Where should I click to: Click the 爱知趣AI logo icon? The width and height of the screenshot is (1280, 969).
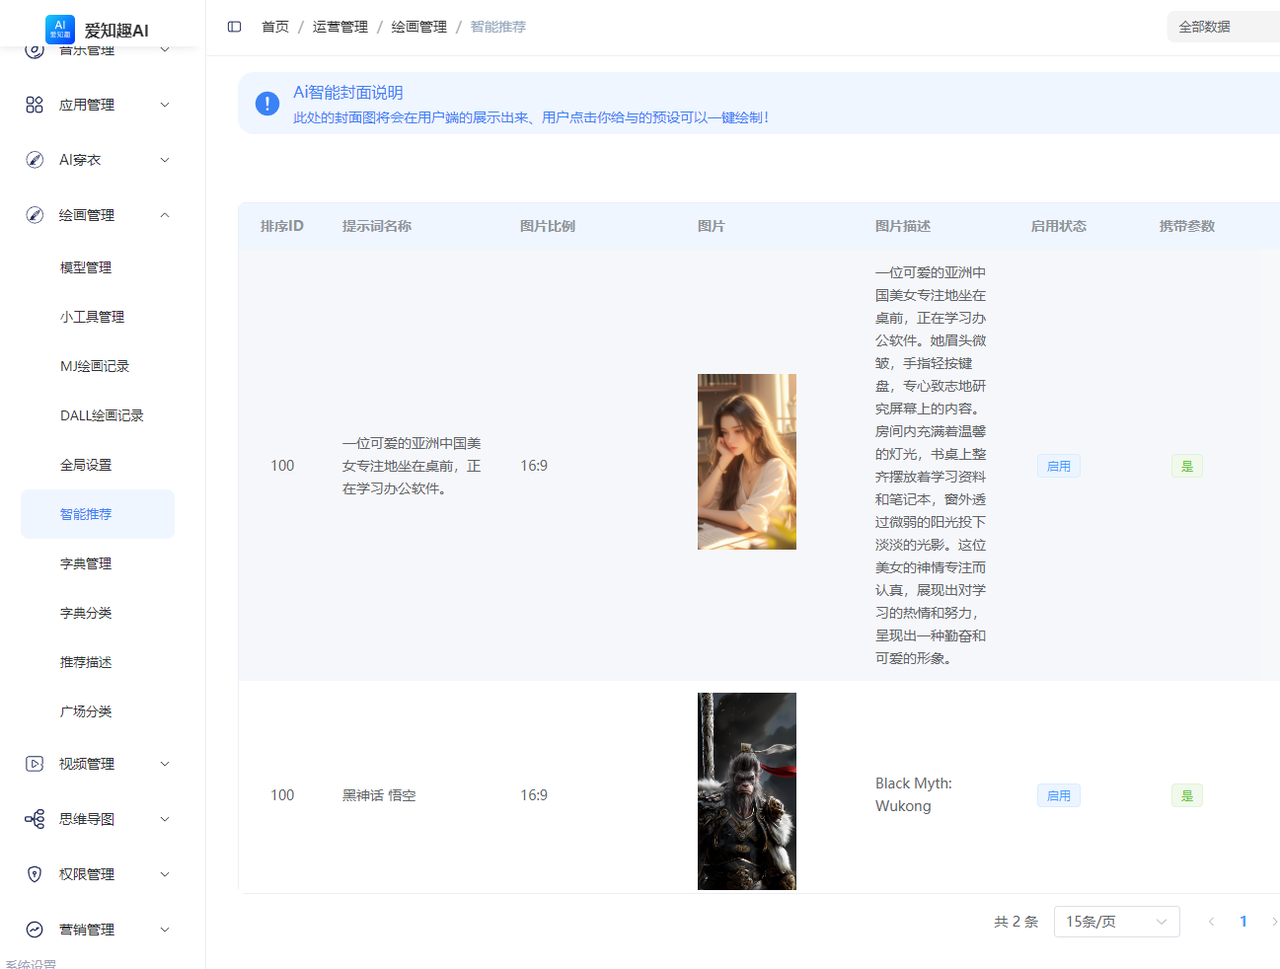tap(60, 29)
